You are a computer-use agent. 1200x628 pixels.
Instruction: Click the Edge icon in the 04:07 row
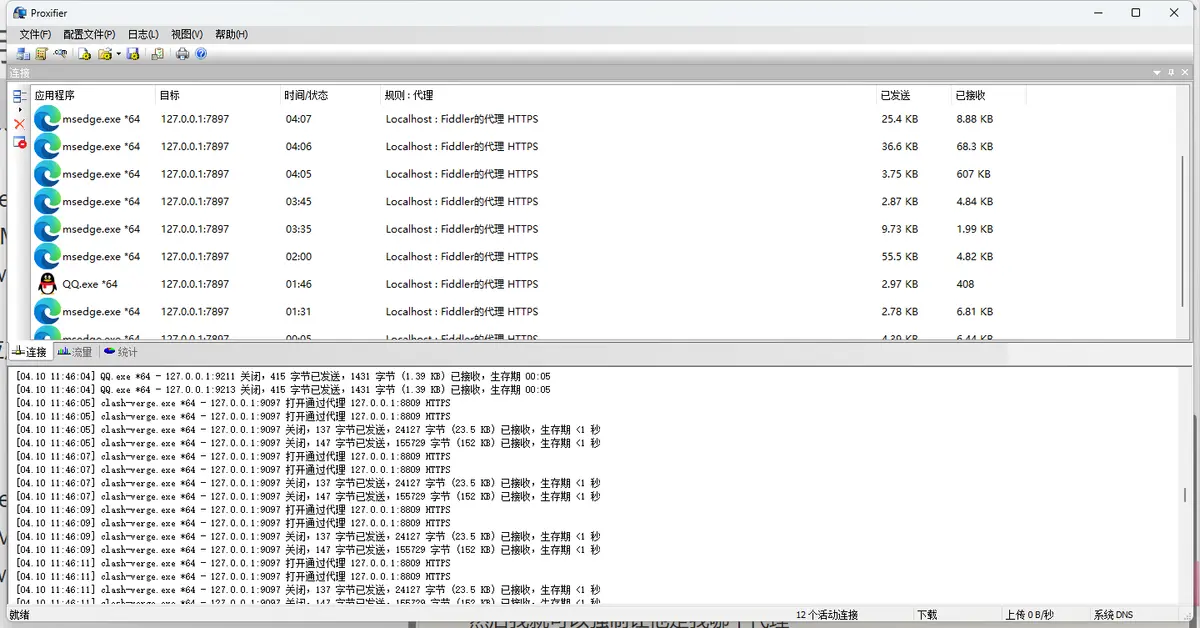point(47,119)
